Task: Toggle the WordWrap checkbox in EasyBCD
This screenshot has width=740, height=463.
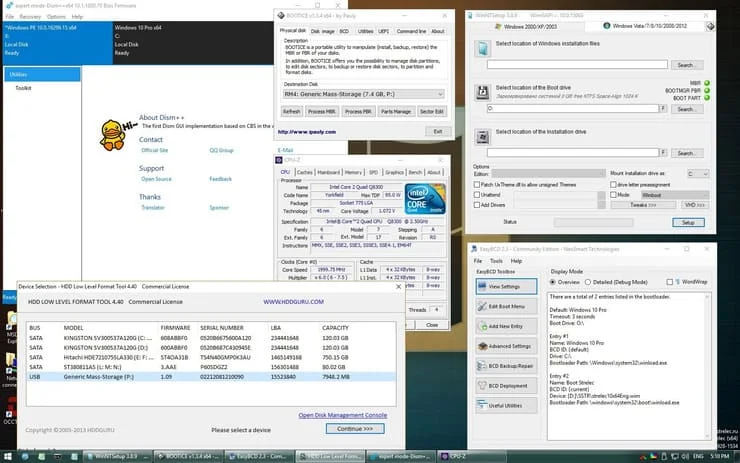Action: [669, 282]
